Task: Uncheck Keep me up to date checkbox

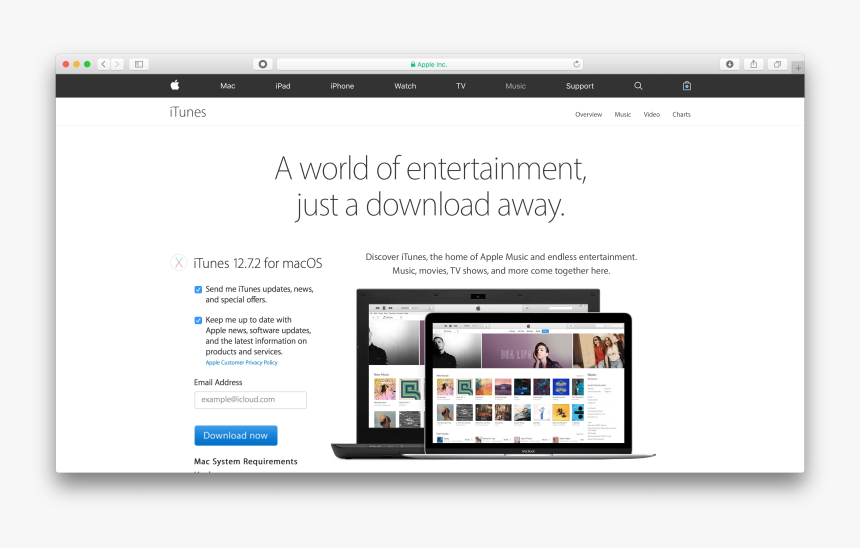Action: tap(198, 320)
